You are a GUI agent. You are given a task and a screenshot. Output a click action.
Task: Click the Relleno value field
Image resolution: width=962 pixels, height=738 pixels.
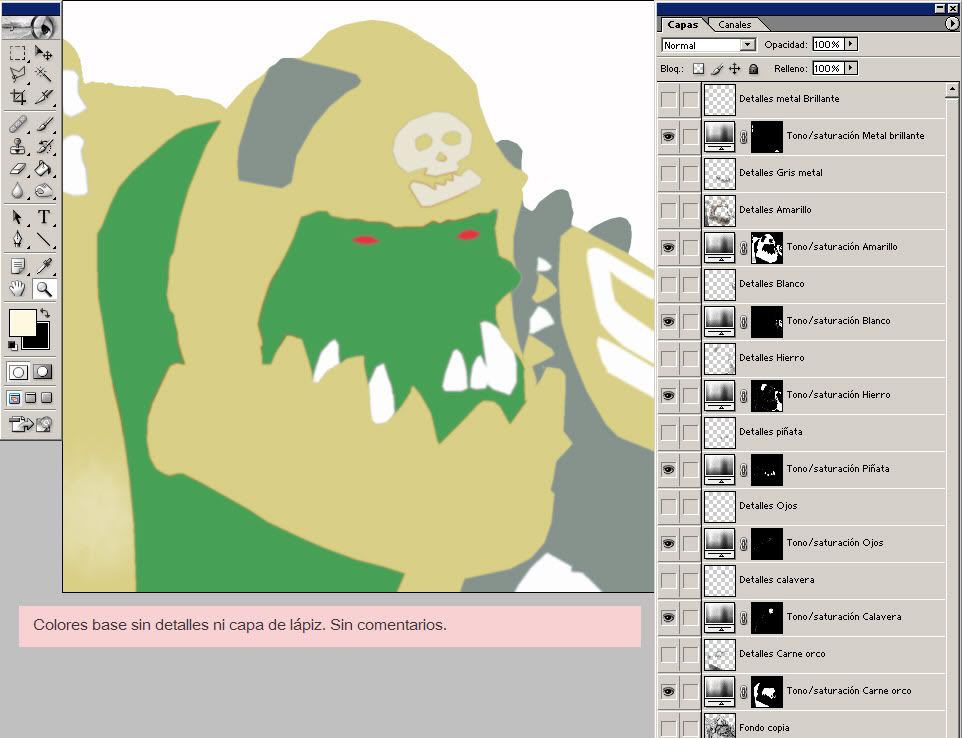828,68
